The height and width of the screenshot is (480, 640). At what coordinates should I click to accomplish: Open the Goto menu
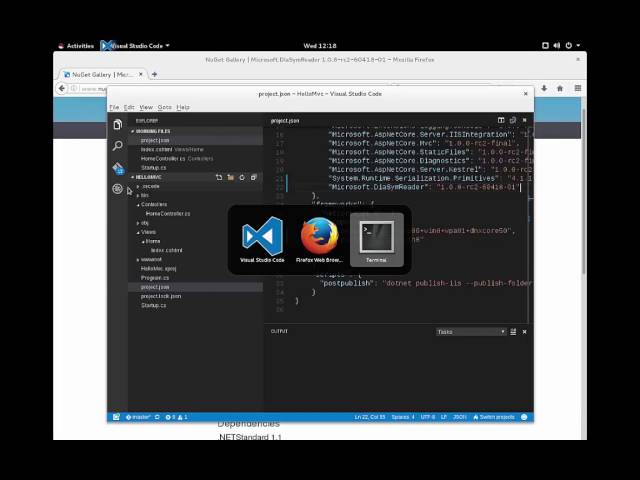[164, 107]
